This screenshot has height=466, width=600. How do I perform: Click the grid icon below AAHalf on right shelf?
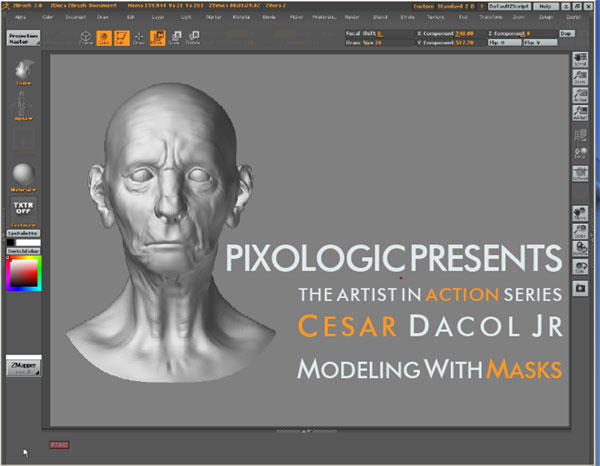pos(580,135)
